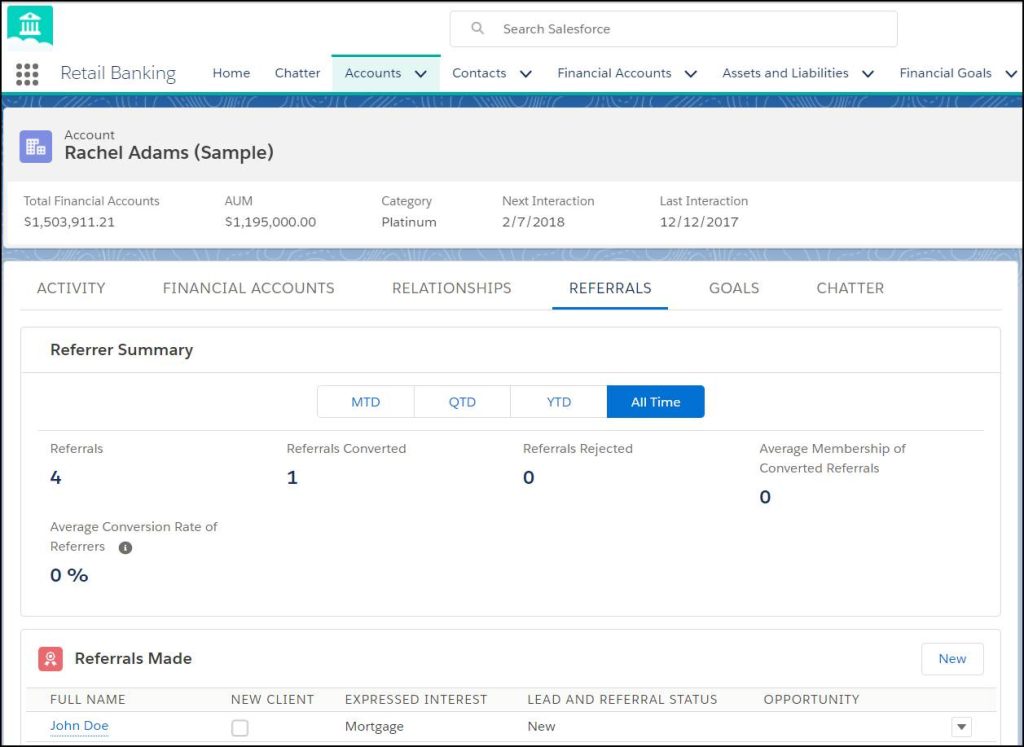Expand the Contacts menu chevron
This screenshot has height=747, width=1024.
pyautogui.click(x=526, y=74)
